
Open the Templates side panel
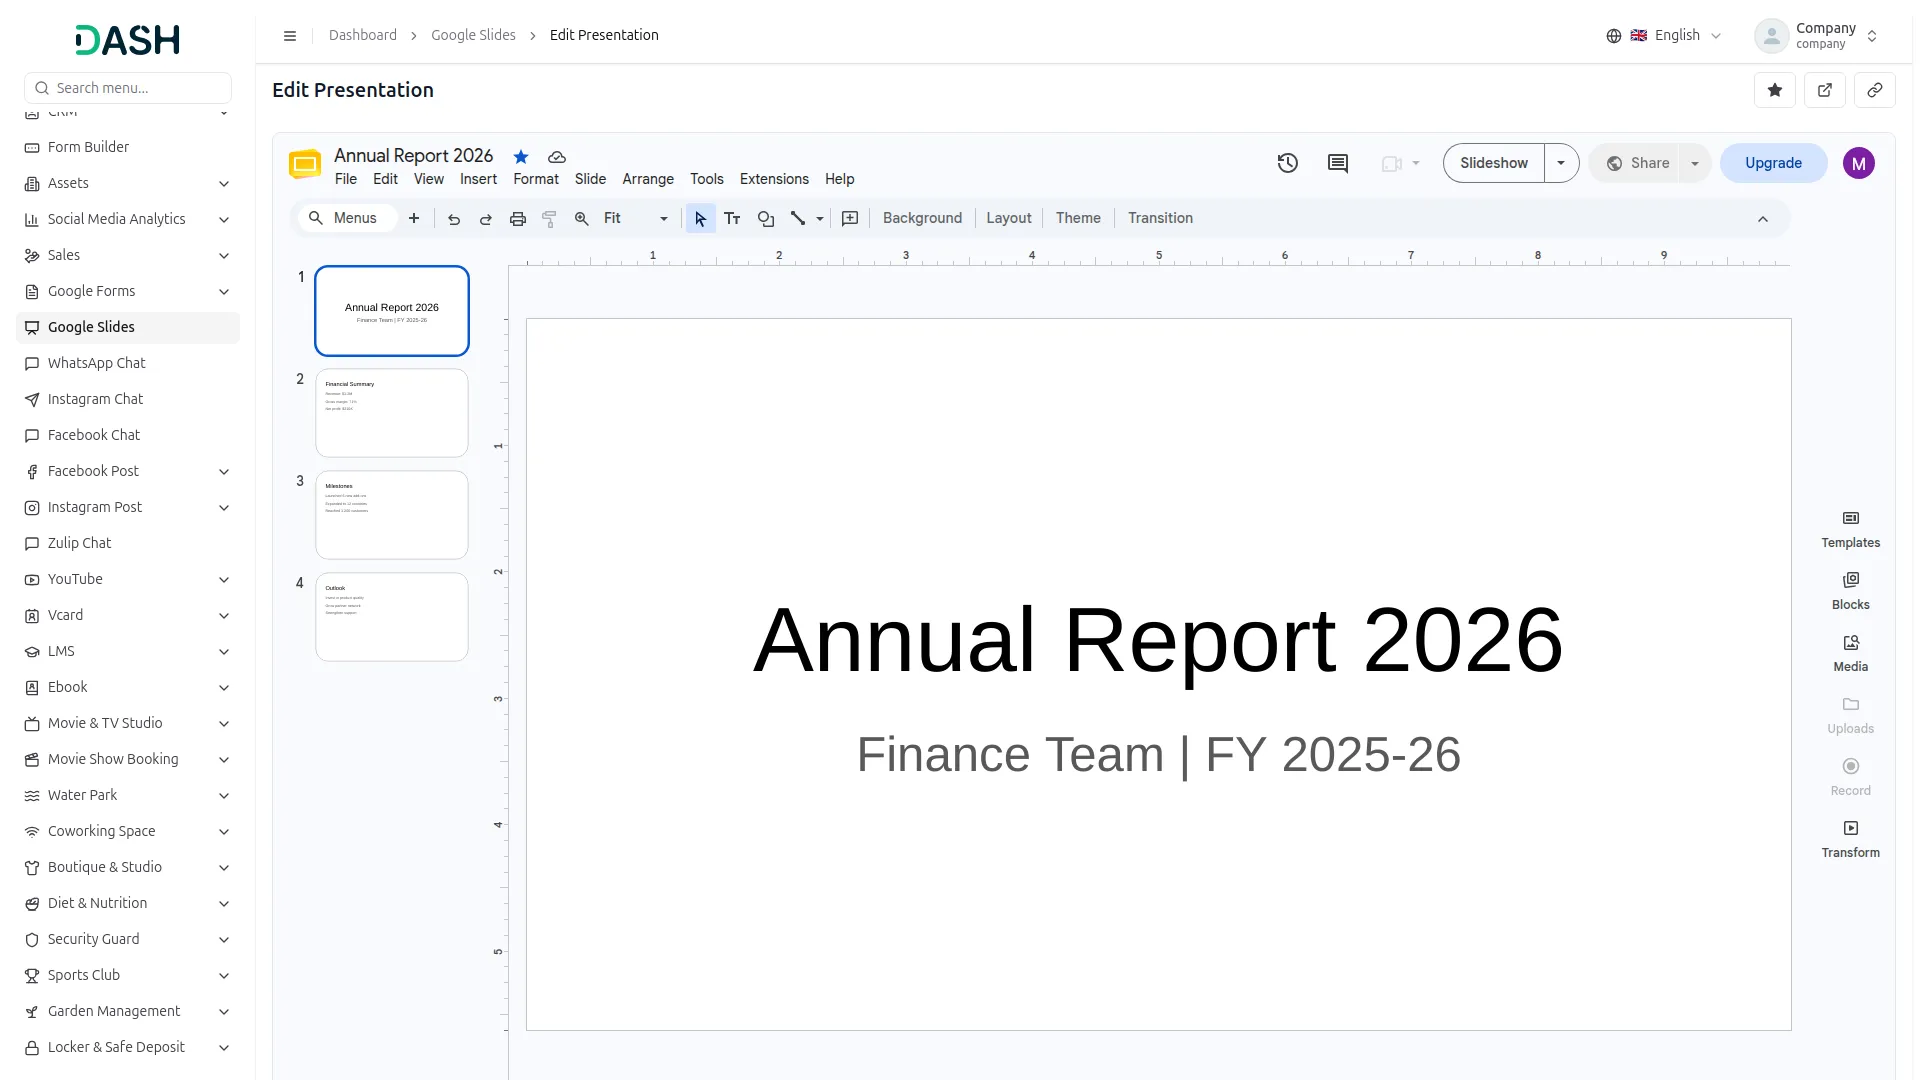coord(1850,530)
